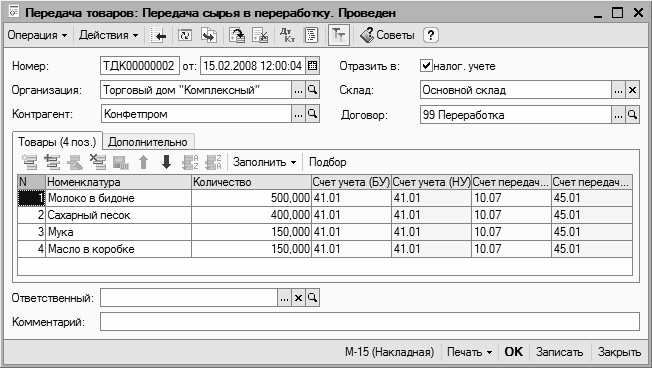Open help with the question mark icon
Screen dimensions: 652x368
pos(431,36)
